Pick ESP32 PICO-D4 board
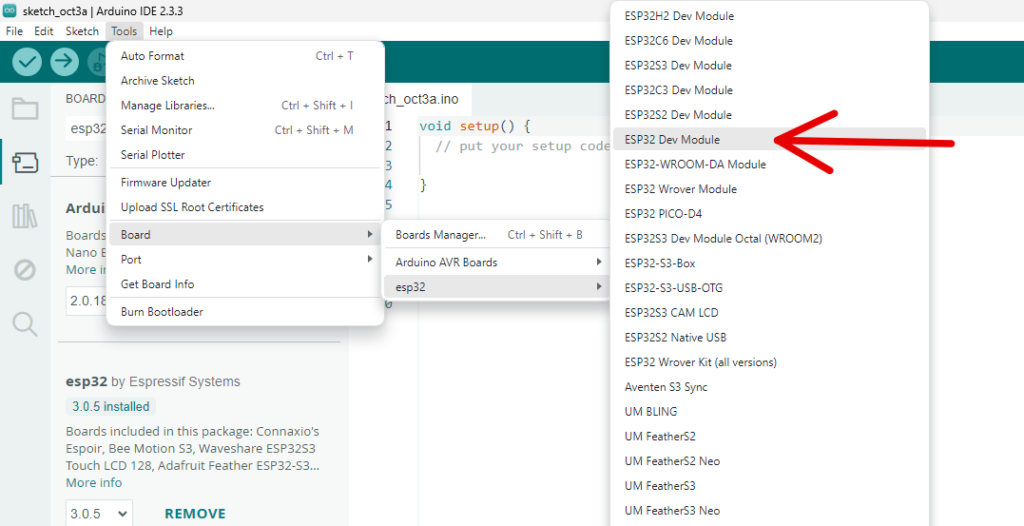The image size is (1024, 526). coord(769,214)
